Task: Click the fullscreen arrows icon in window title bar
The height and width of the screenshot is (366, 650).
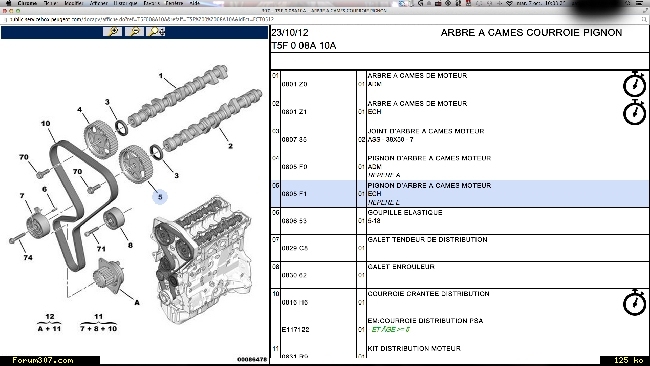Action: (644, 11)
